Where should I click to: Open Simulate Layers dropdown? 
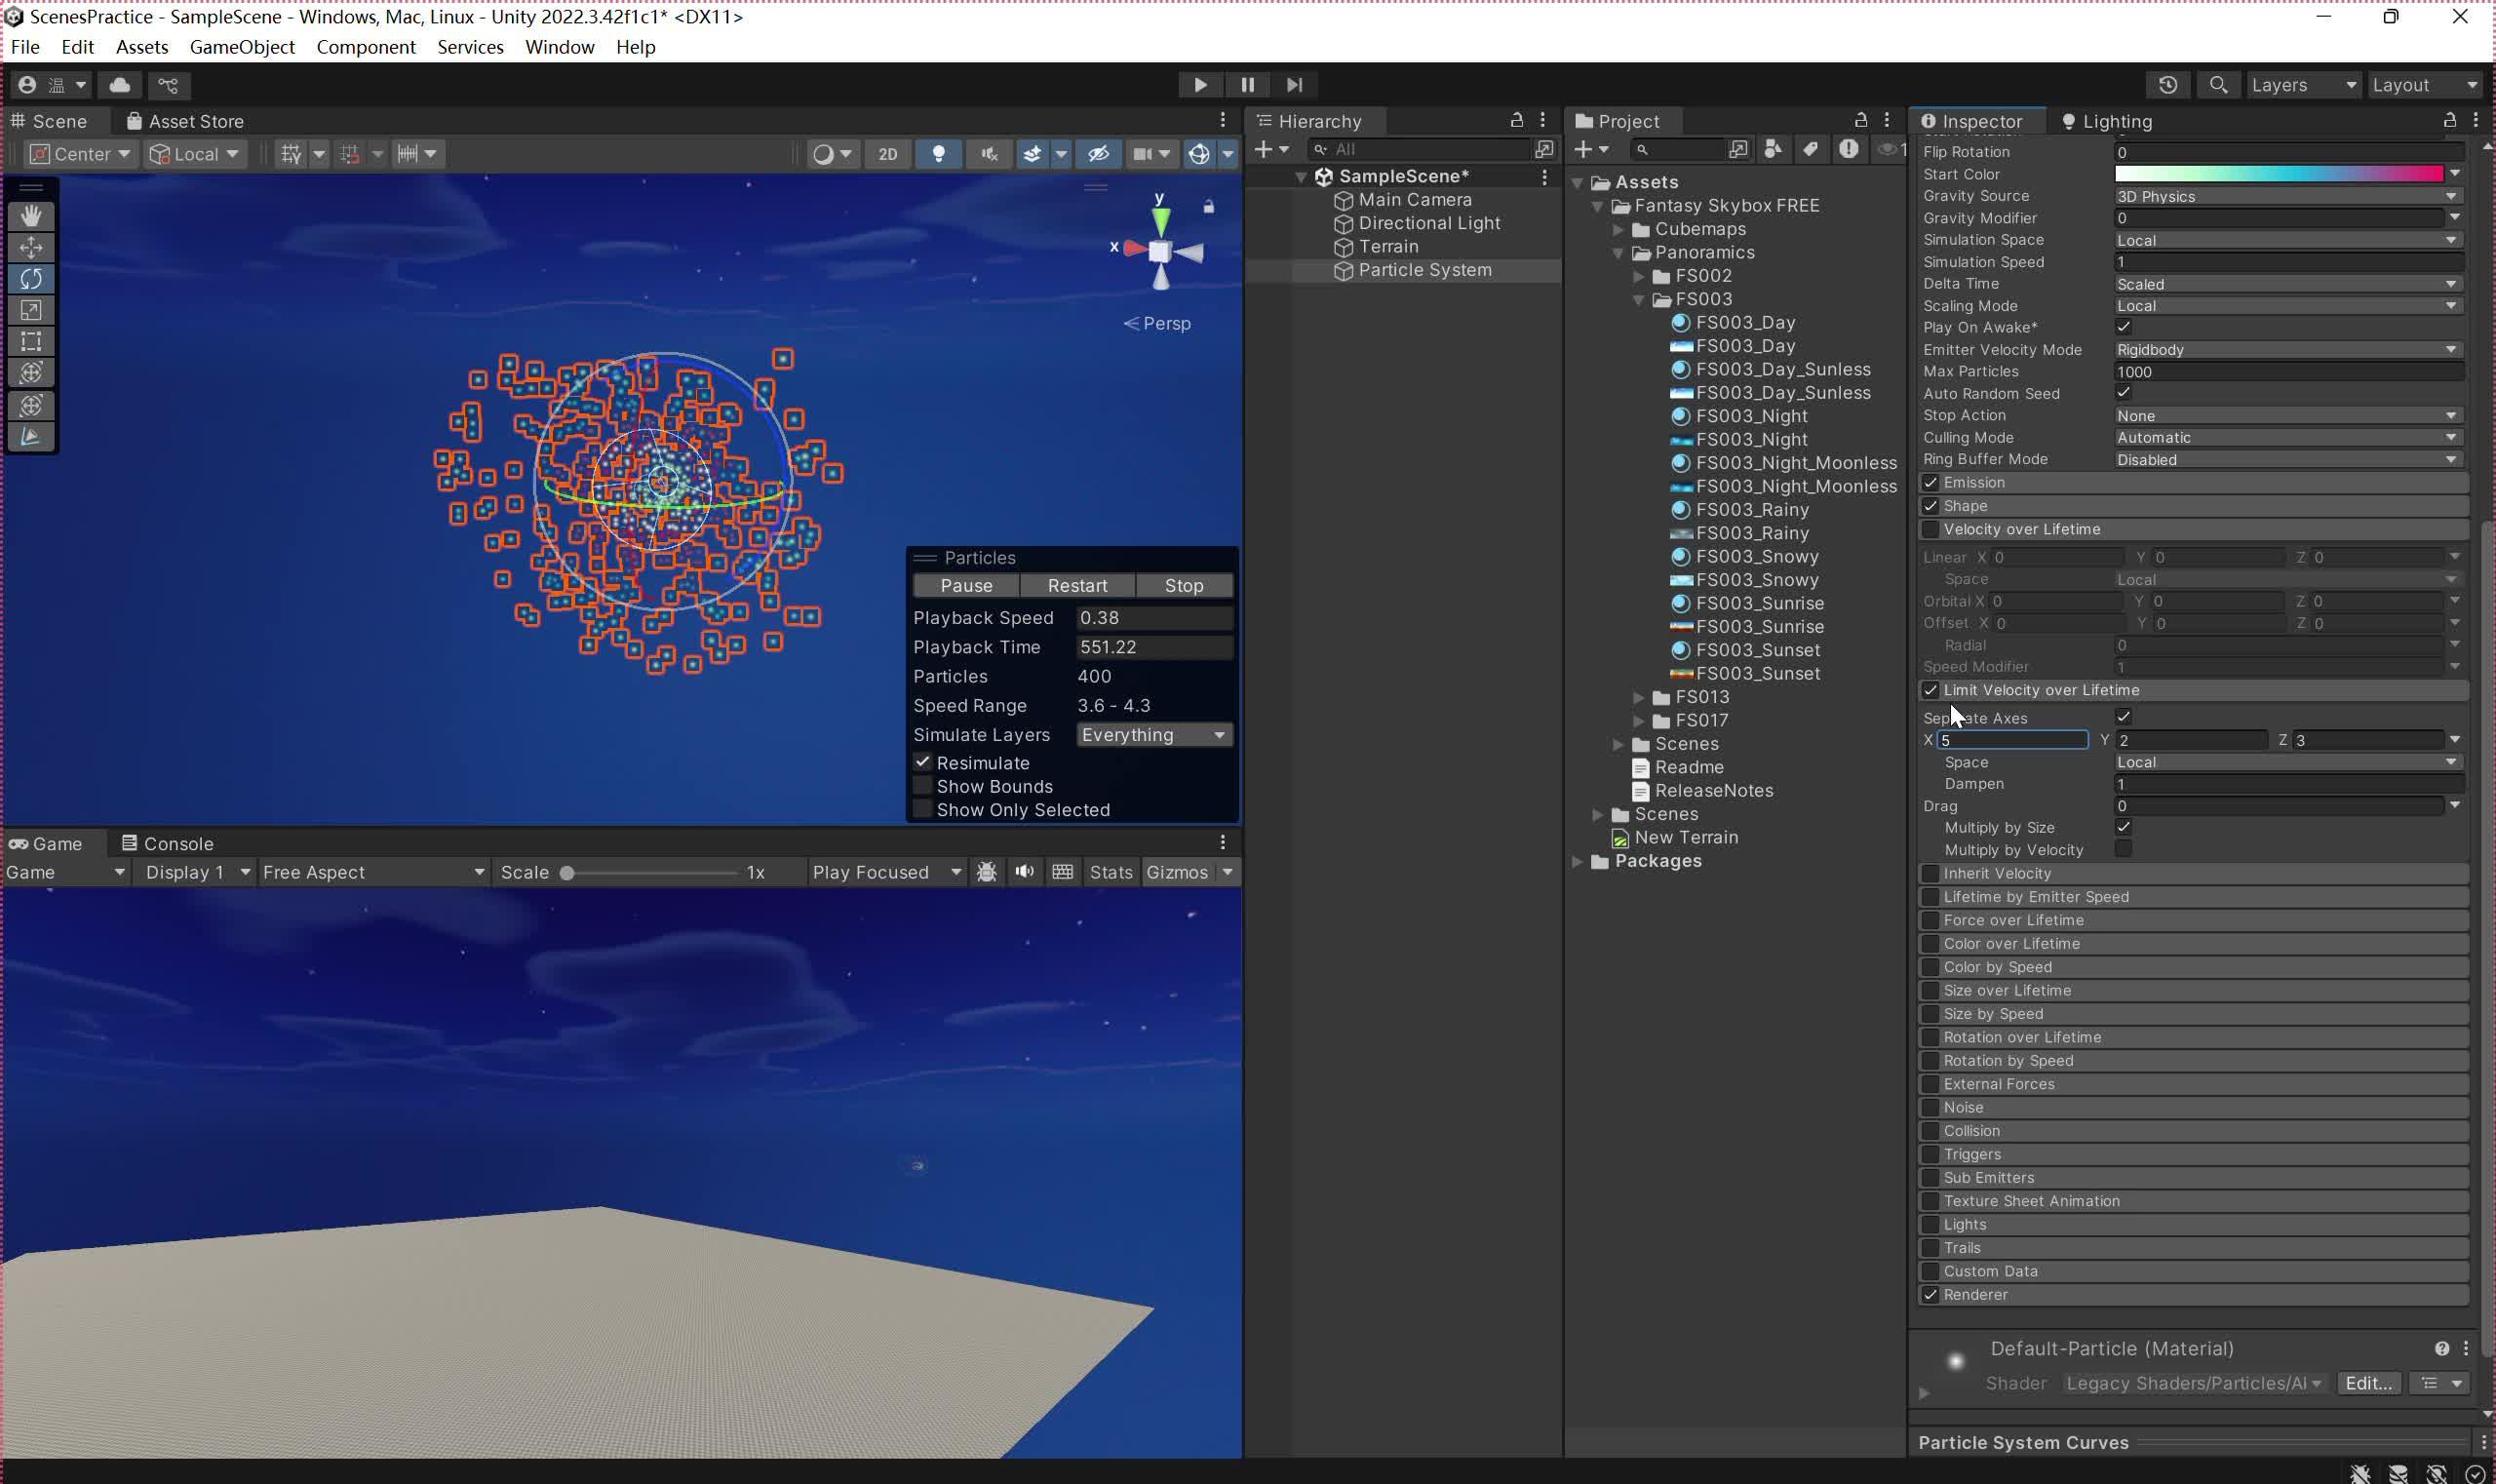coord(1154,735)
